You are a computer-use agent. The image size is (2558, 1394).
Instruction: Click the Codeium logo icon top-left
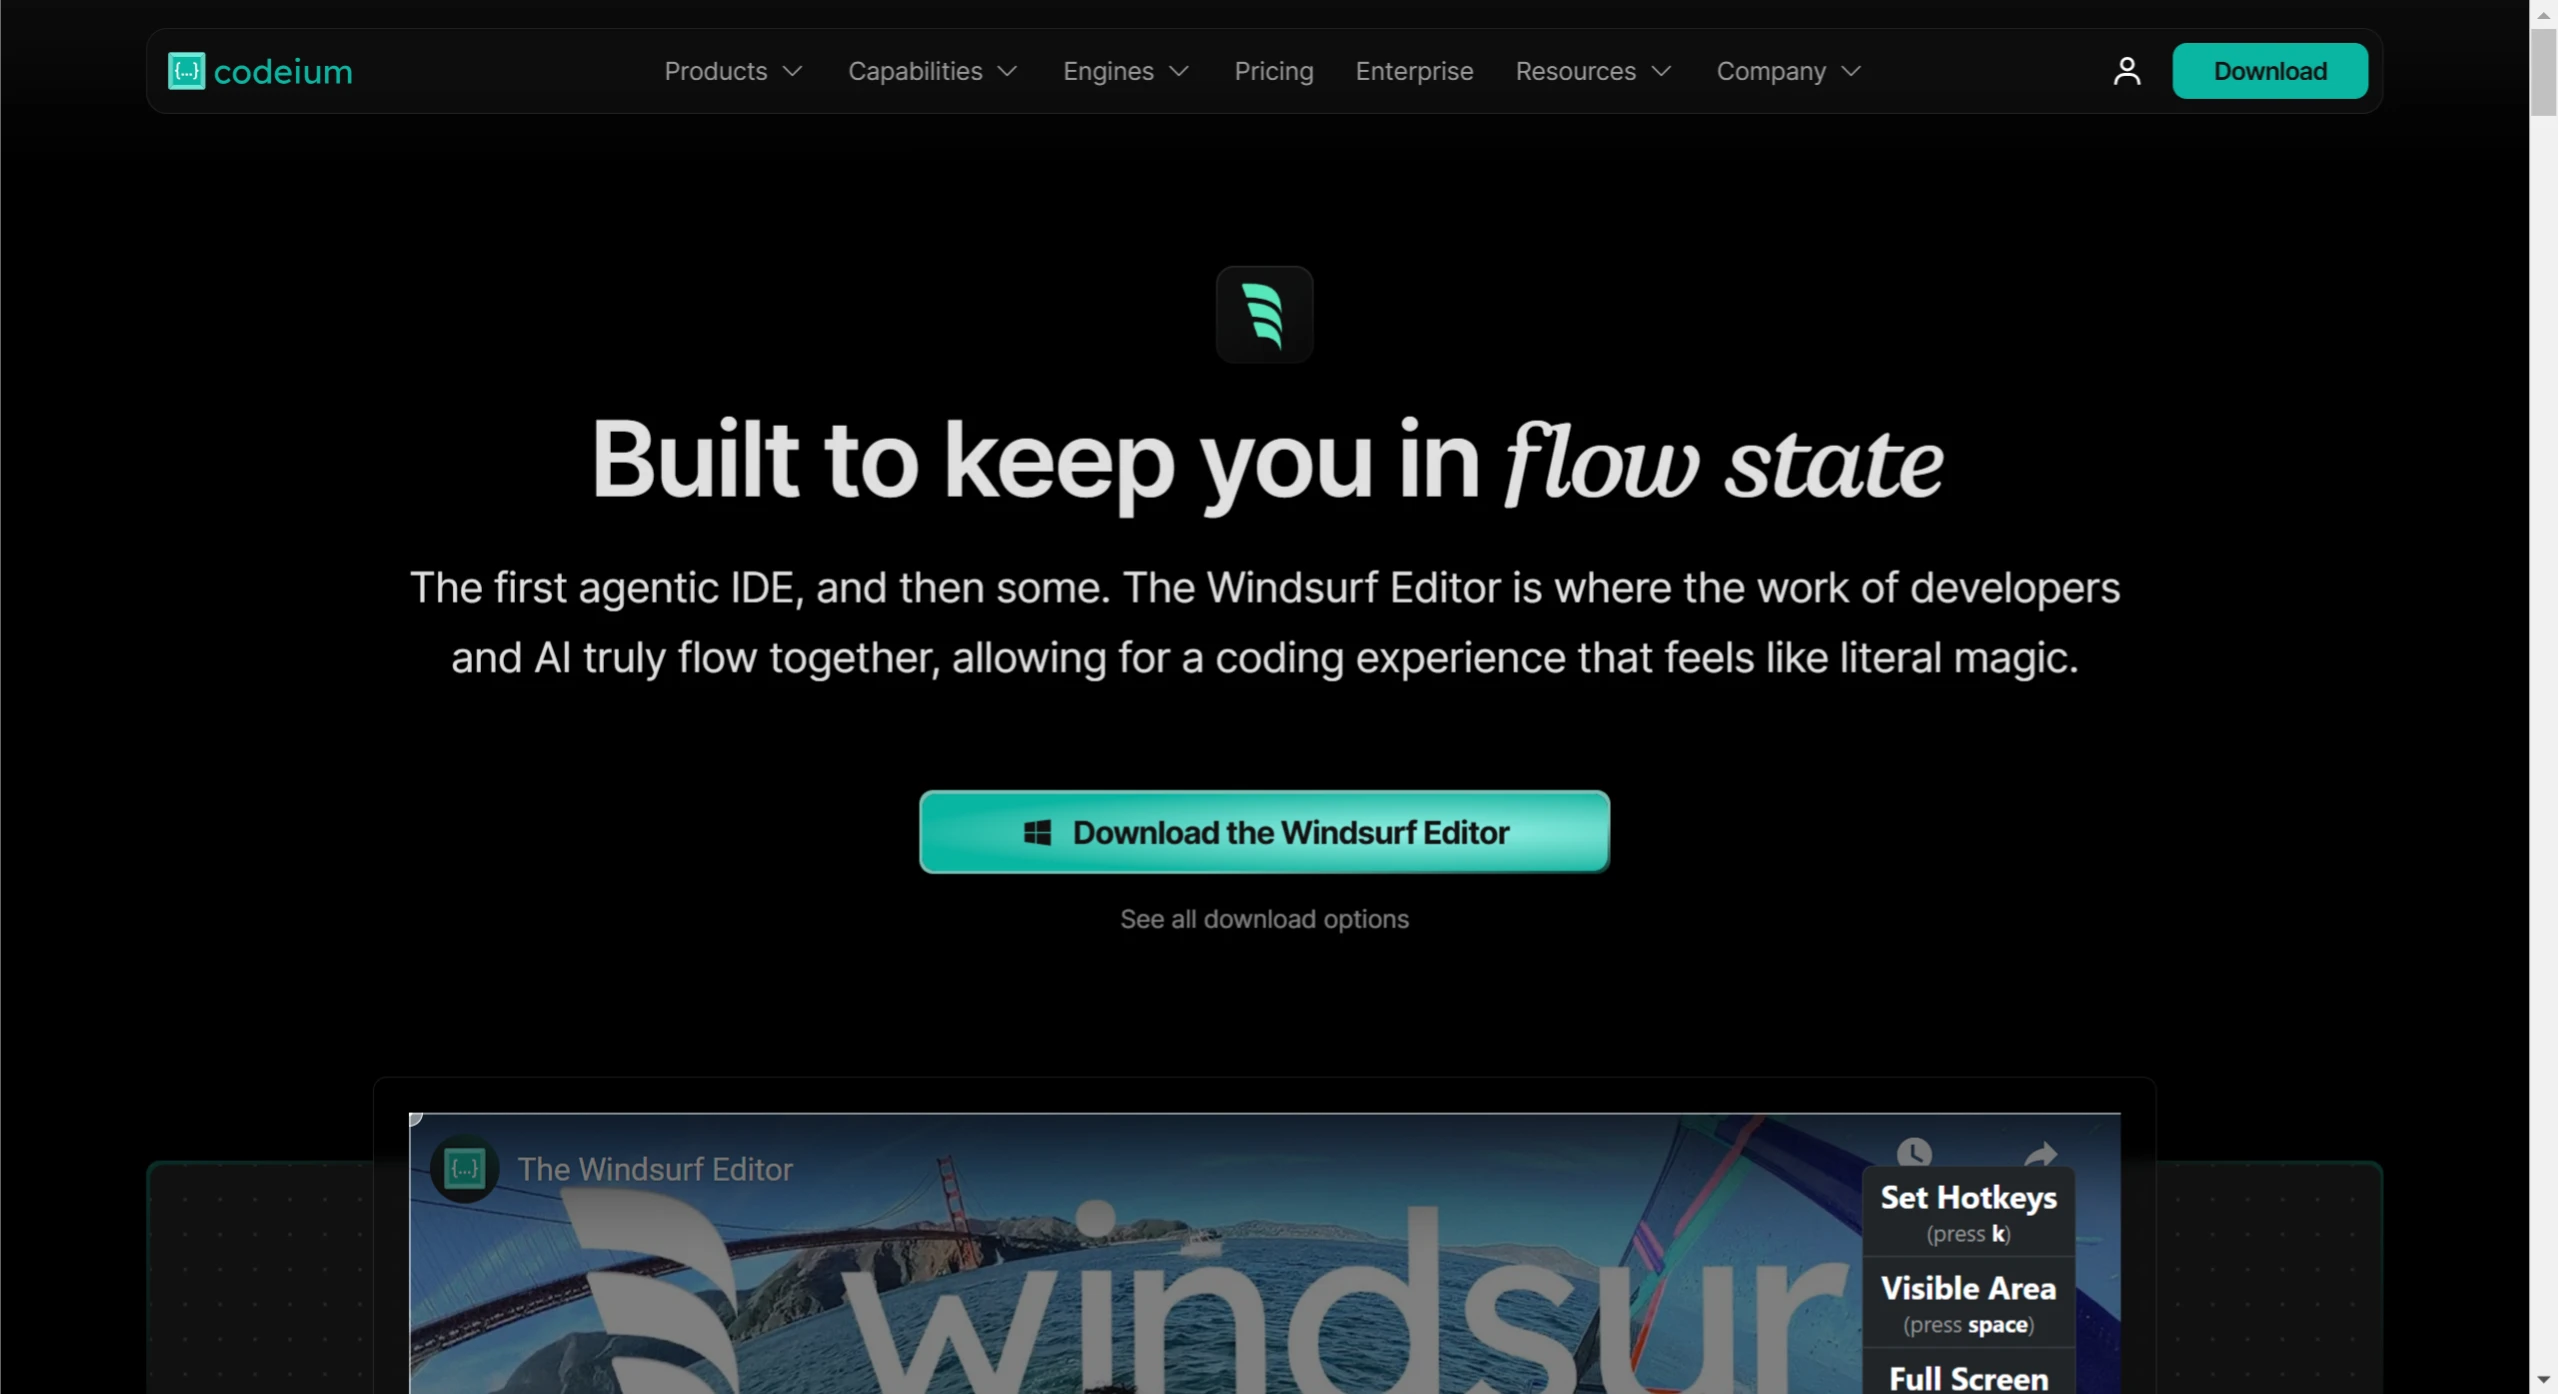coord(185,70)
